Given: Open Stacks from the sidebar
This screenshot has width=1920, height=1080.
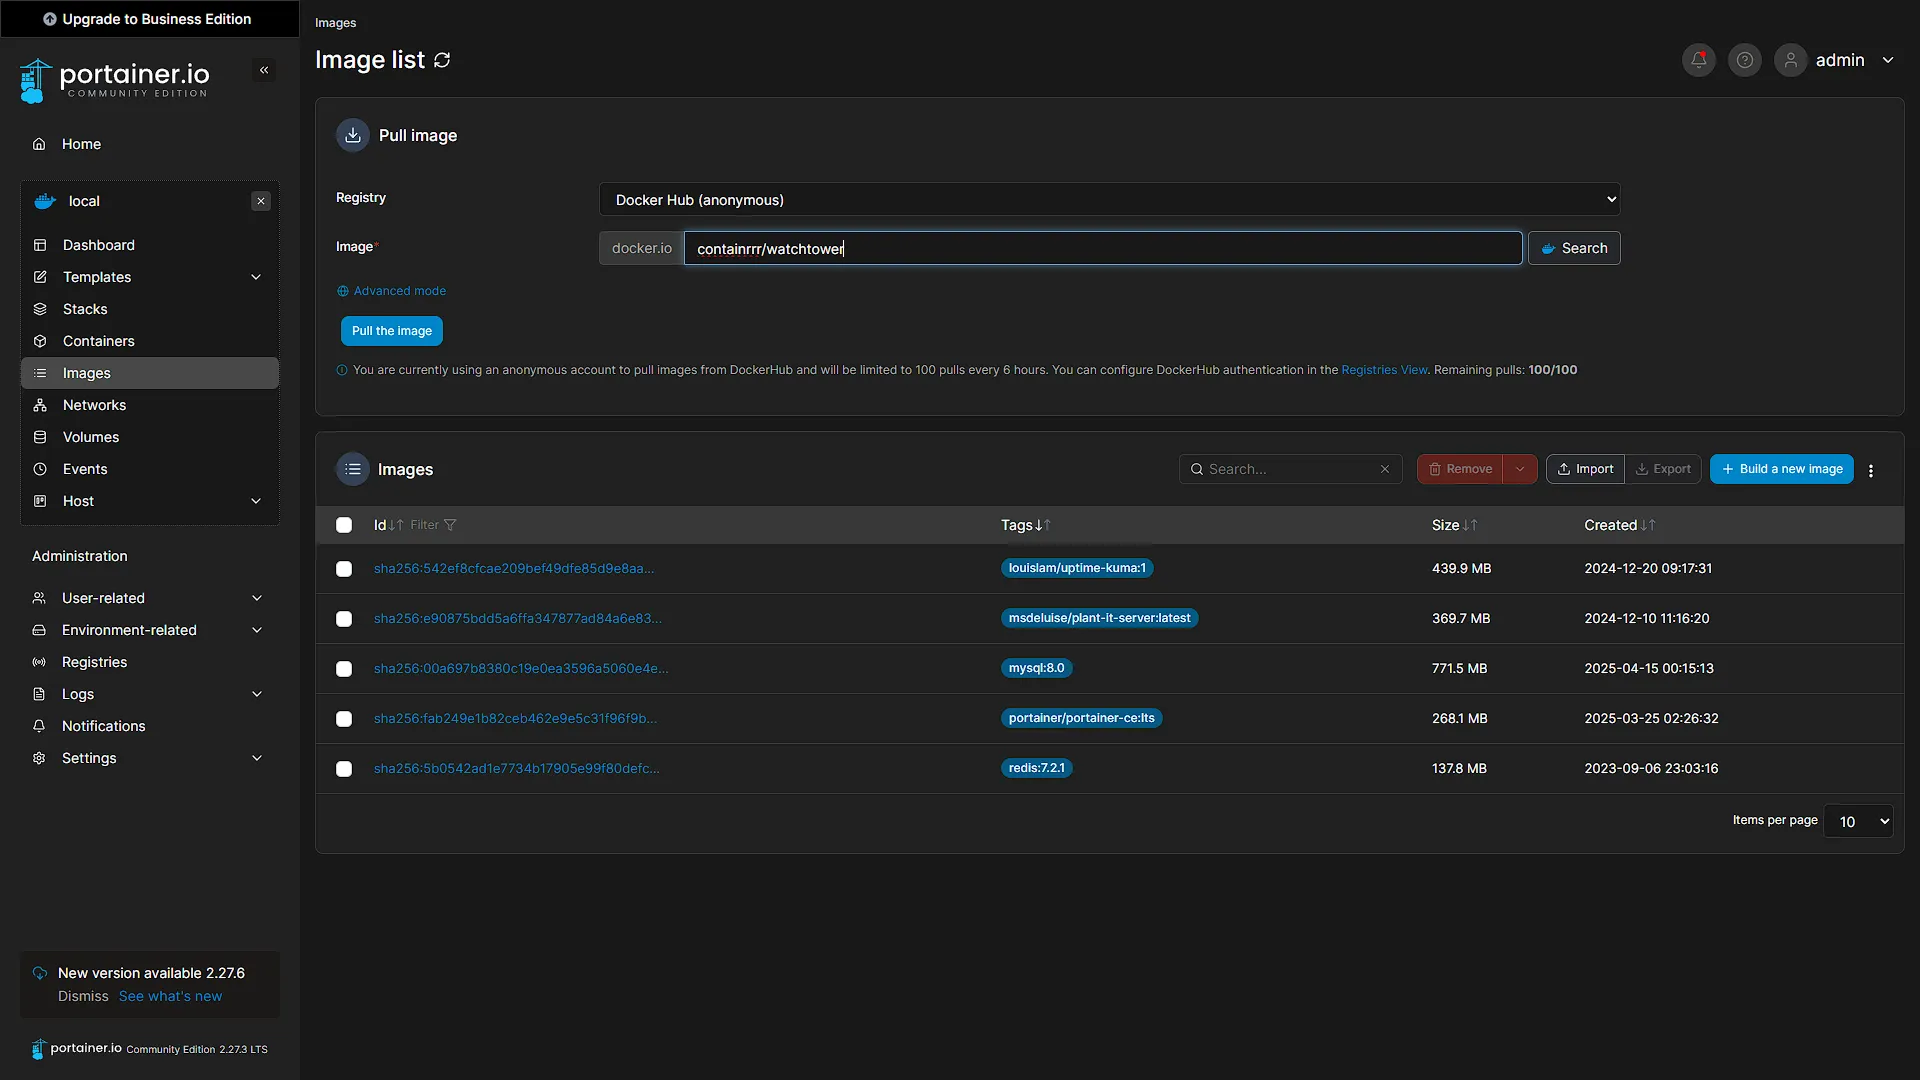Looking at the screenshot, I should pyautogui.click(x=85, y=309).
